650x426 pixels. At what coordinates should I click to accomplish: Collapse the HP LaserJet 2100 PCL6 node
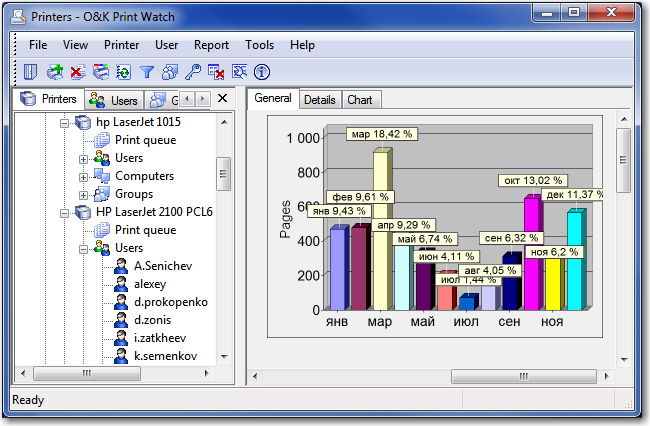(x=64, y=213)
